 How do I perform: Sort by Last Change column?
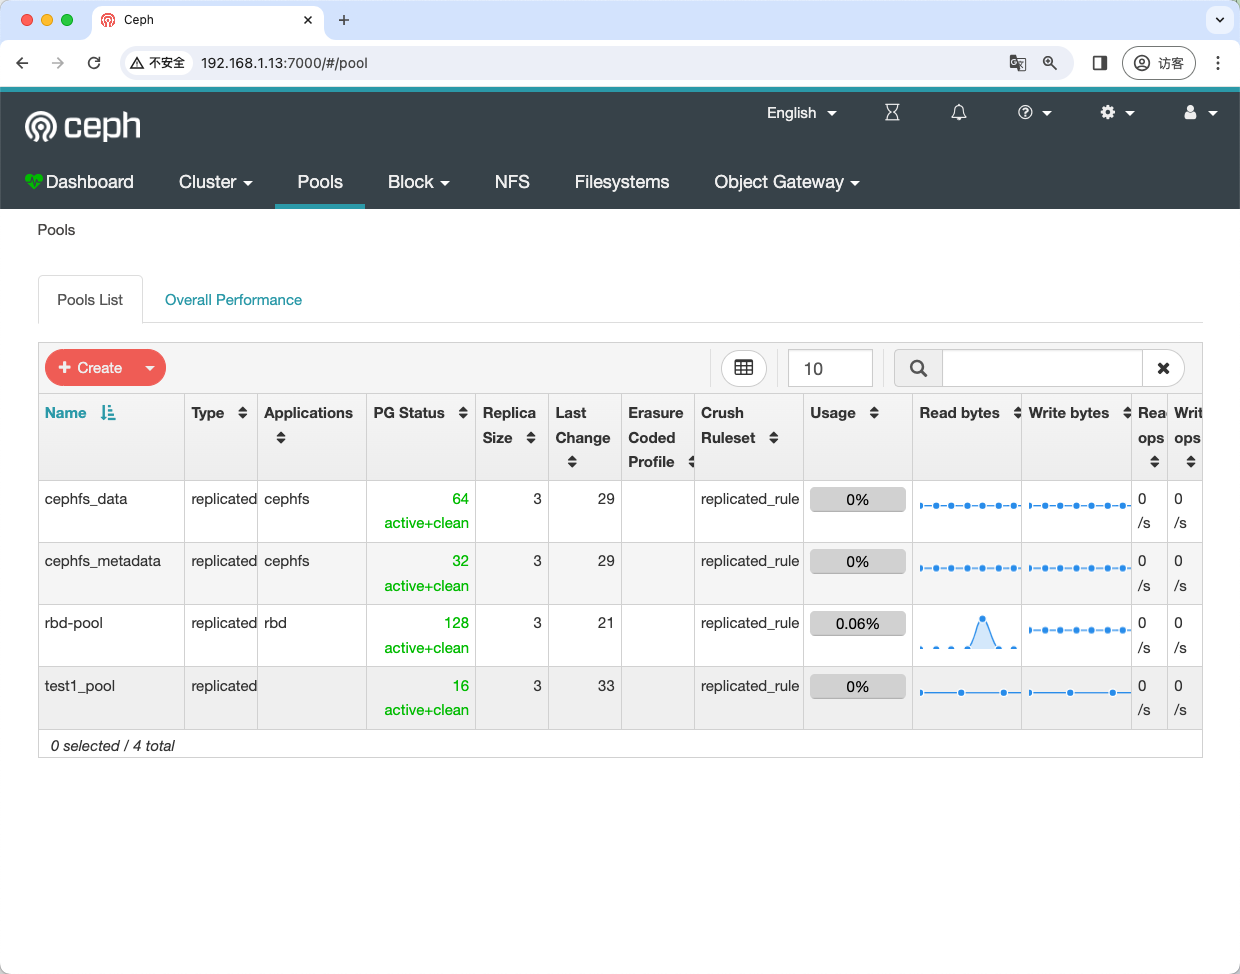[583, 437]
